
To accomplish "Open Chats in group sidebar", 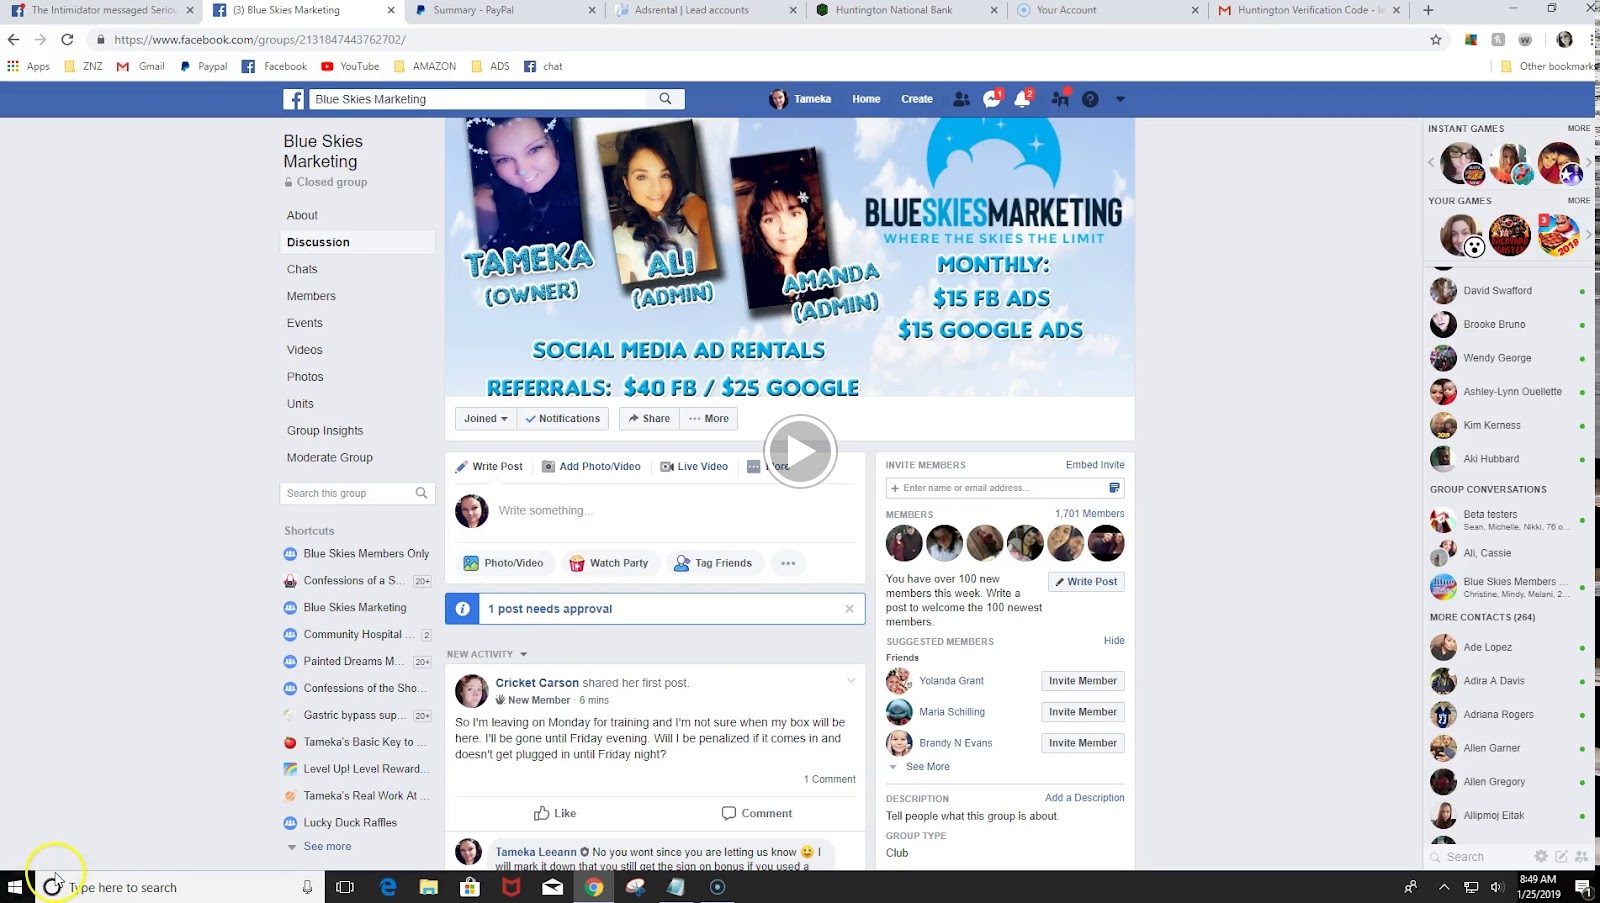I will (x=302, y=269).
